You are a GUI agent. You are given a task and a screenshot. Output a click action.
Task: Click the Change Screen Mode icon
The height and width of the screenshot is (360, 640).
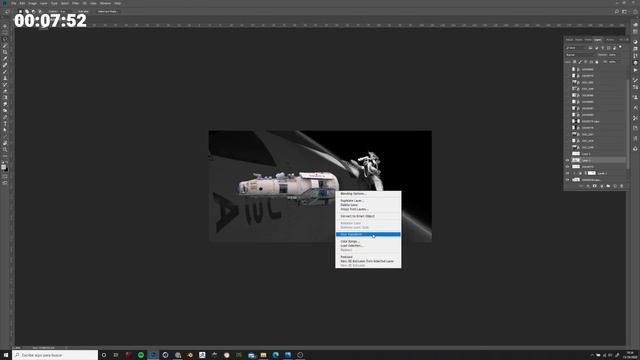pos(5,183)
